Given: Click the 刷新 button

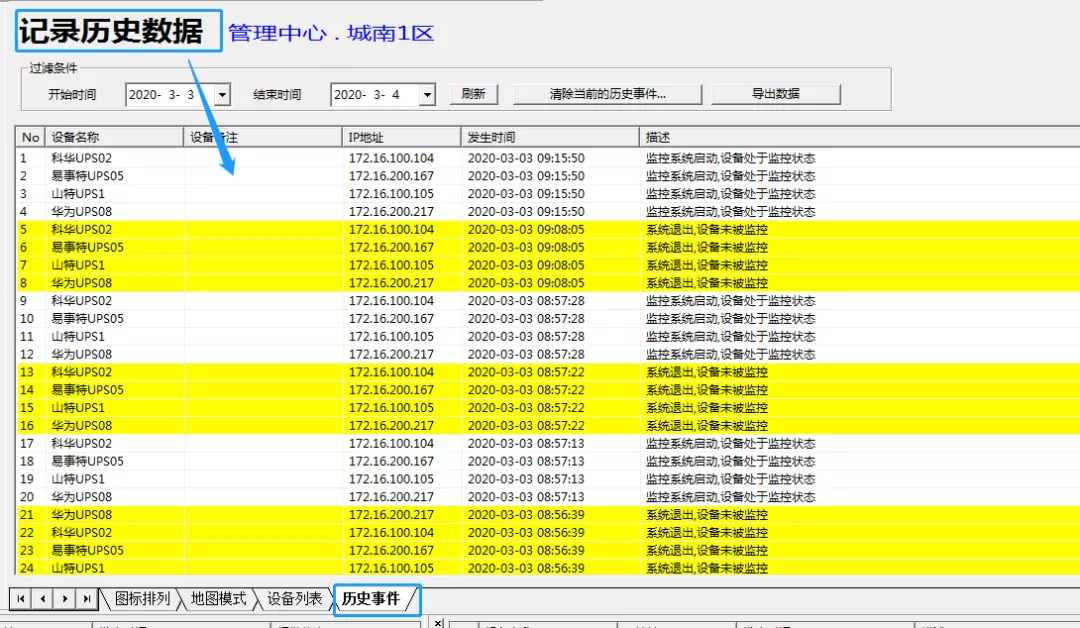Looking at the screenshot, I should [474, 93].
